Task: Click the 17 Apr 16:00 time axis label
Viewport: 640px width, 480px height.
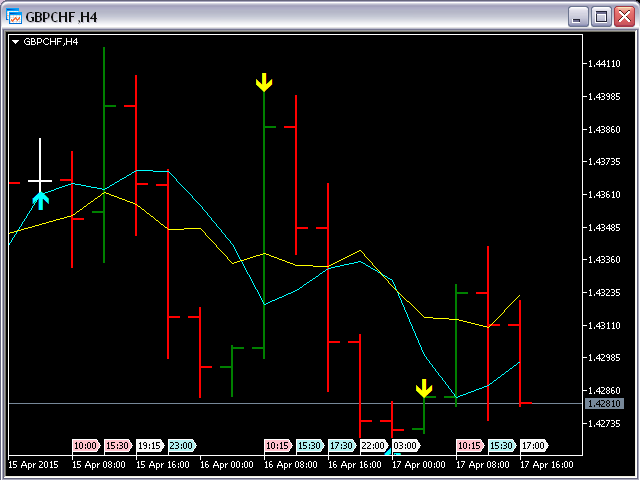Action: pyautogui.click(x=547, y=465)
